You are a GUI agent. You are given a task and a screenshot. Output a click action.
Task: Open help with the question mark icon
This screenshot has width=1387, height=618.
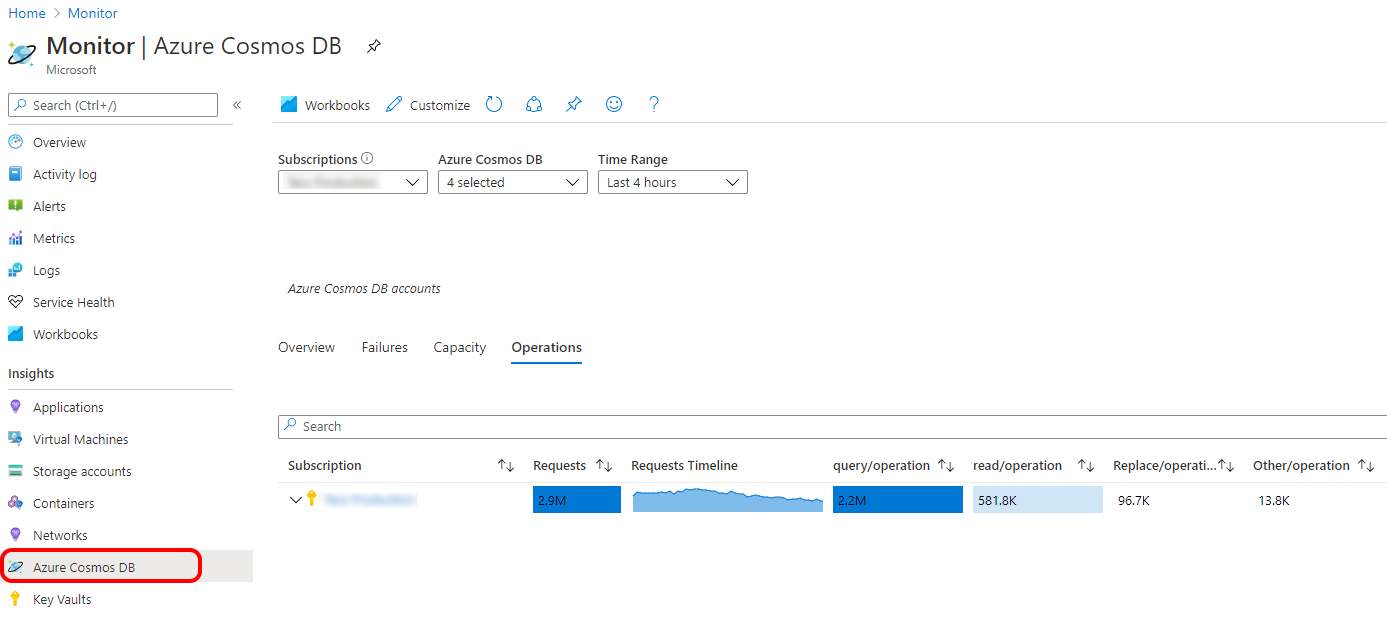(653, 104)
